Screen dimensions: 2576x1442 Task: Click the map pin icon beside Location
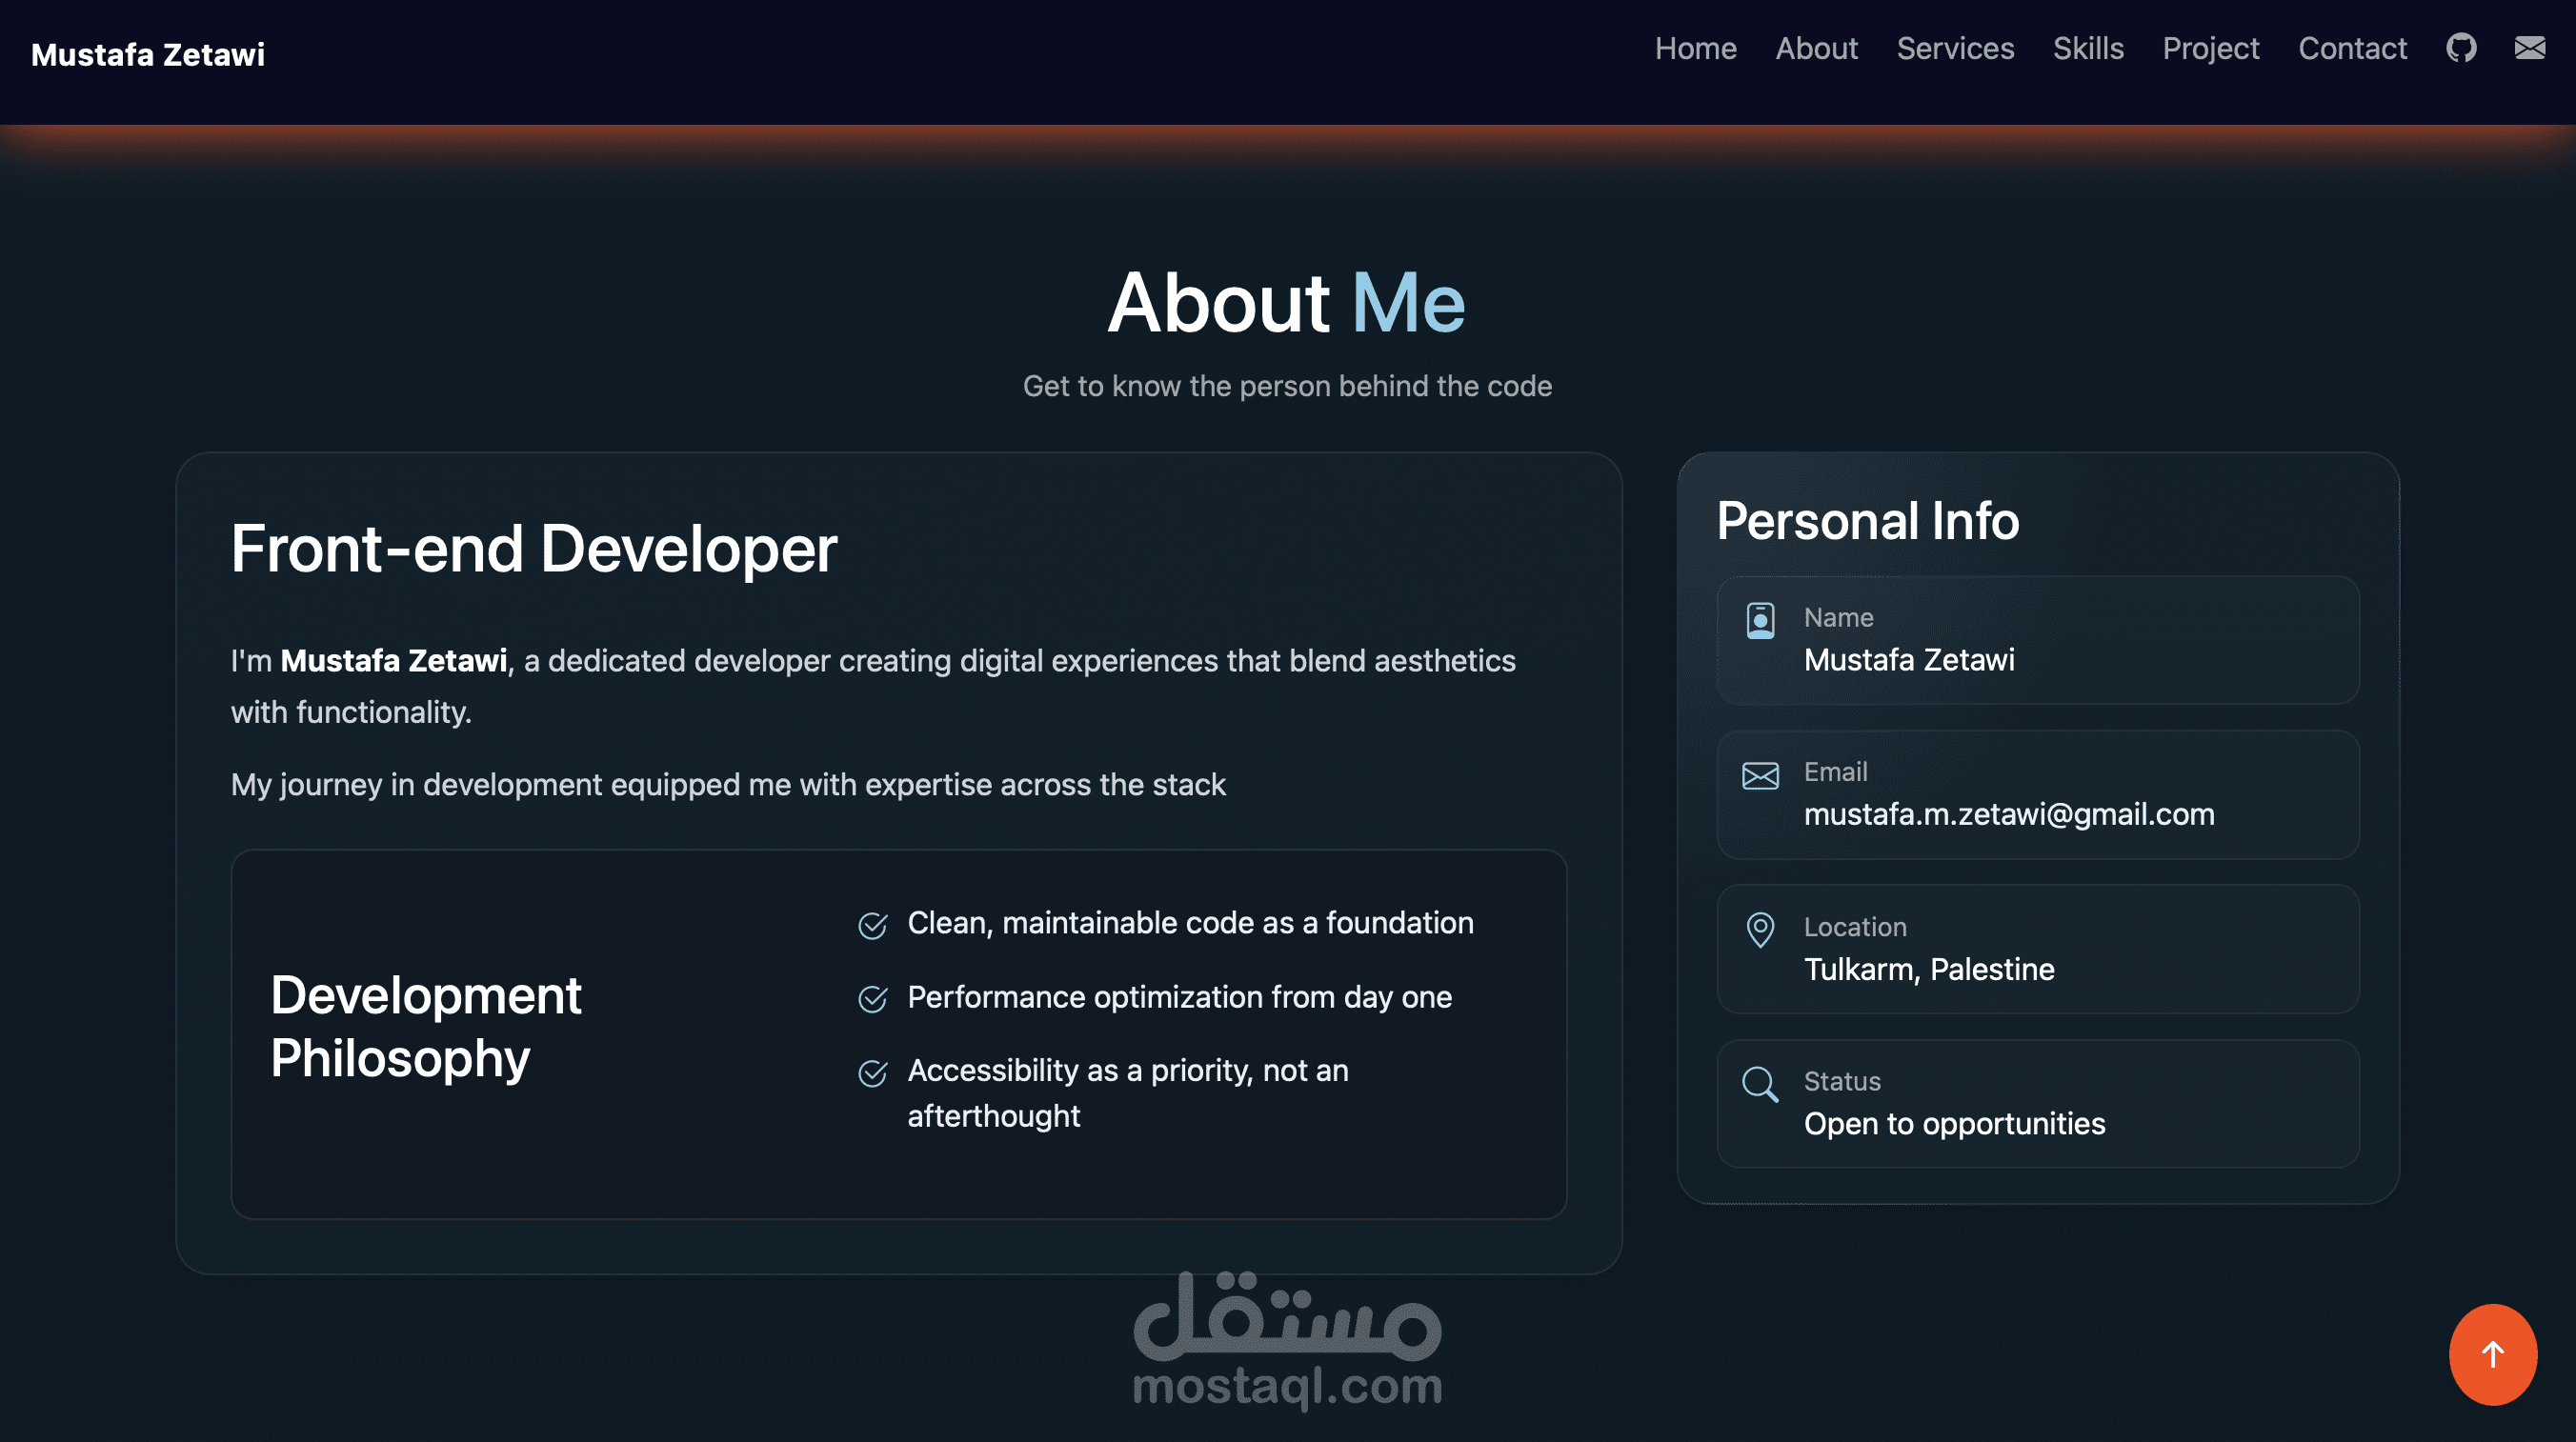point(1760,930)
